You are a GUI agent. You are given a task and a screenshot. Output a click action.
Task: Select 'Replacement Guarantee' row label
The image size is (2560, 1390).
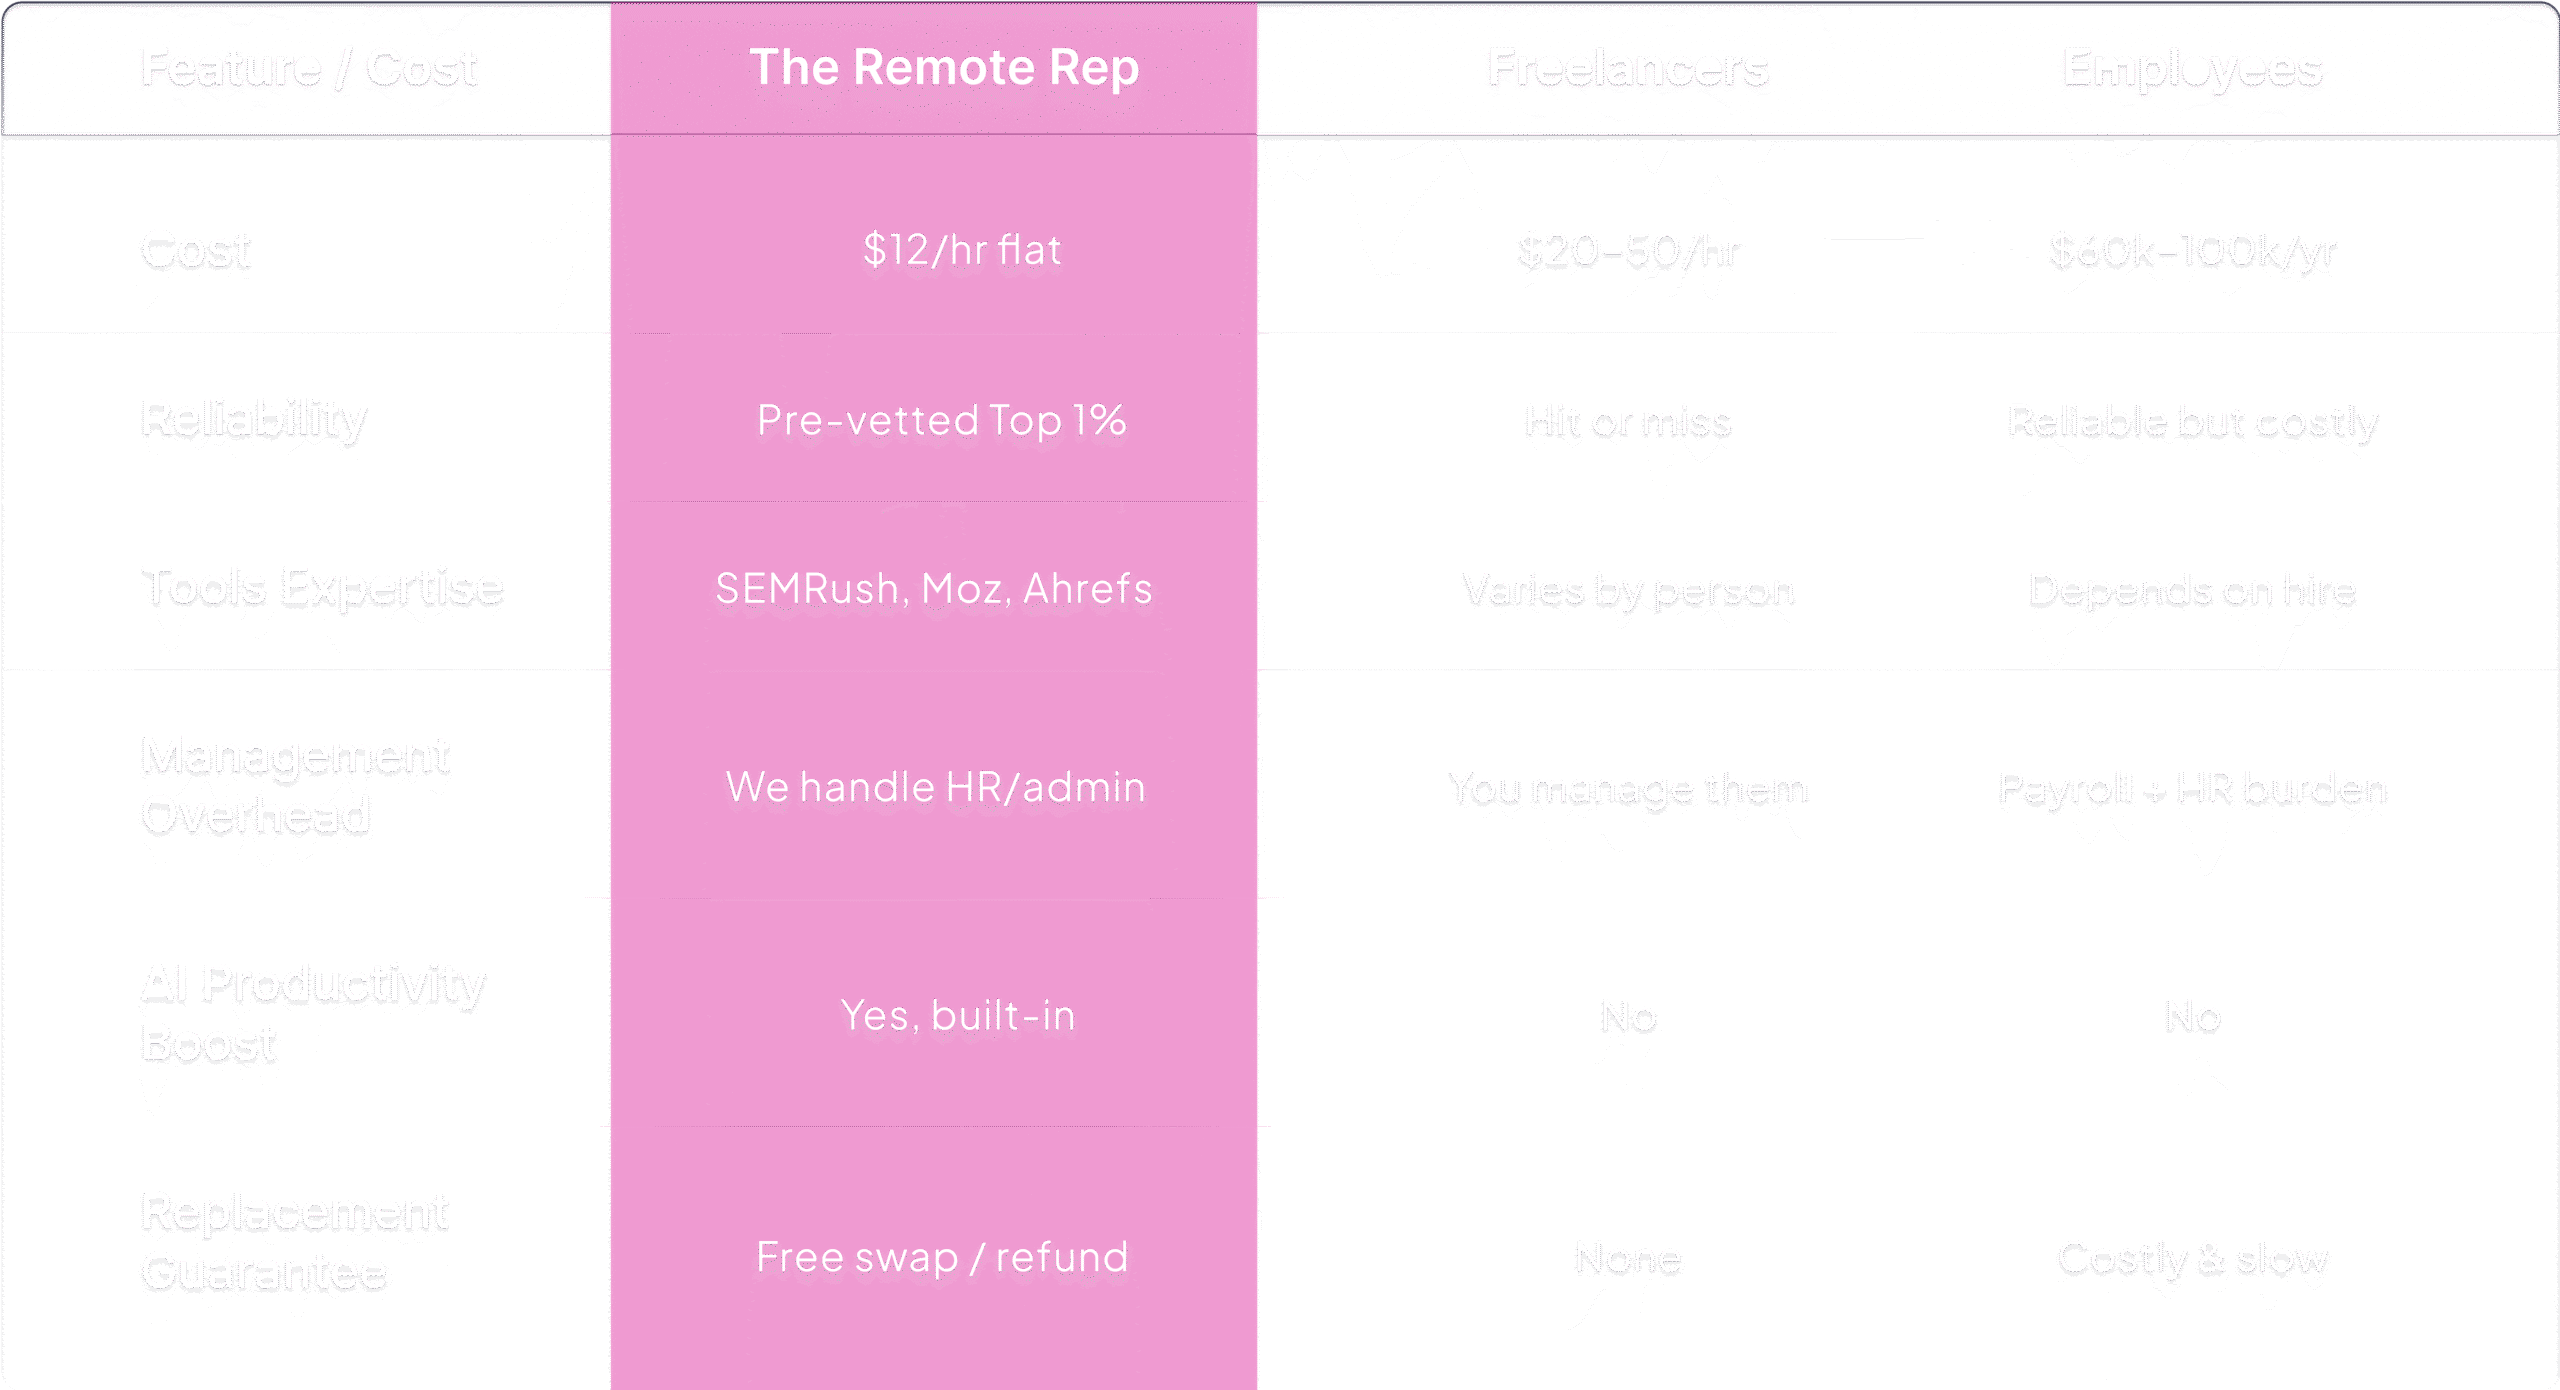click(295, 1243)
